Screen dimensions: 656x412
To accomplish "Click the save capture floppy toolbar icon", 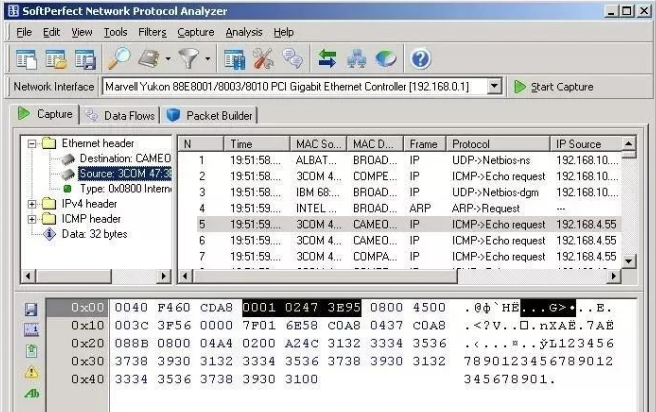I will click(x=85, y=59).
